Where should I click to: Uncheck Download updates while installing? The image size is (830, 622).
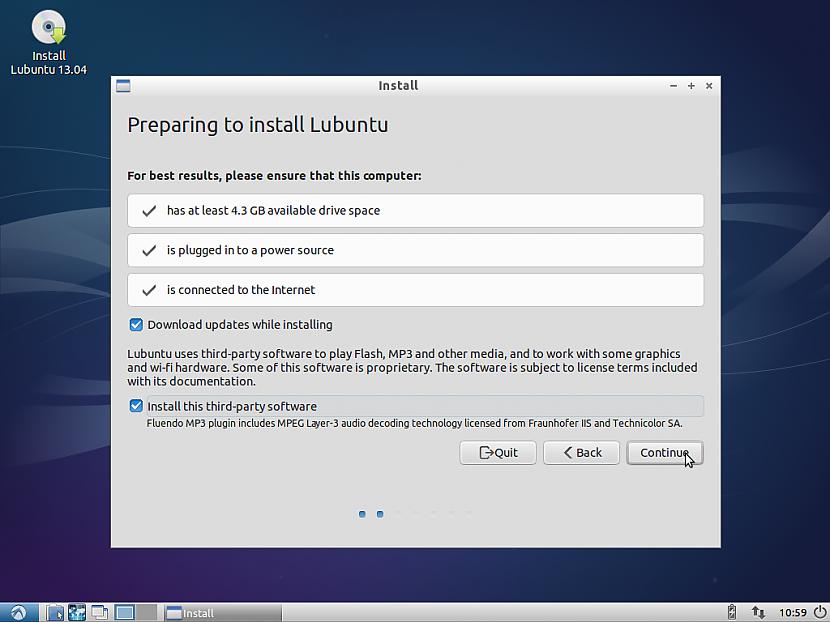136,324
